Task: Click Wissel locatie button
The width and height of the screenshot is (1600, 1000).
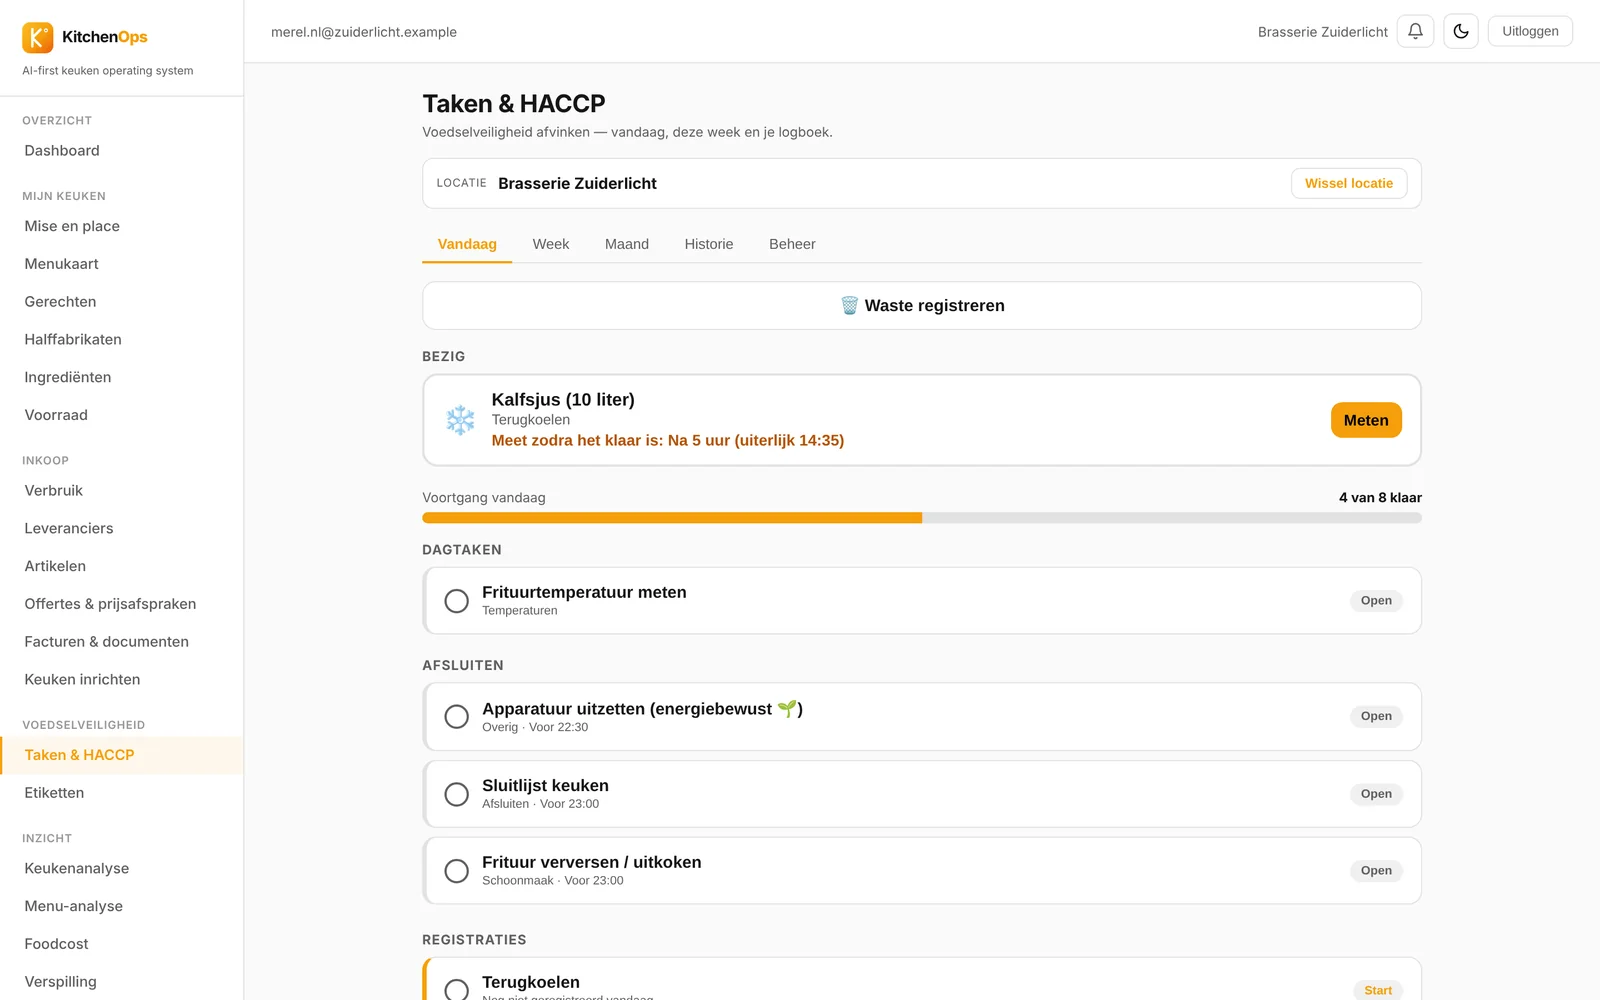Action: [x=1349, y=183]
